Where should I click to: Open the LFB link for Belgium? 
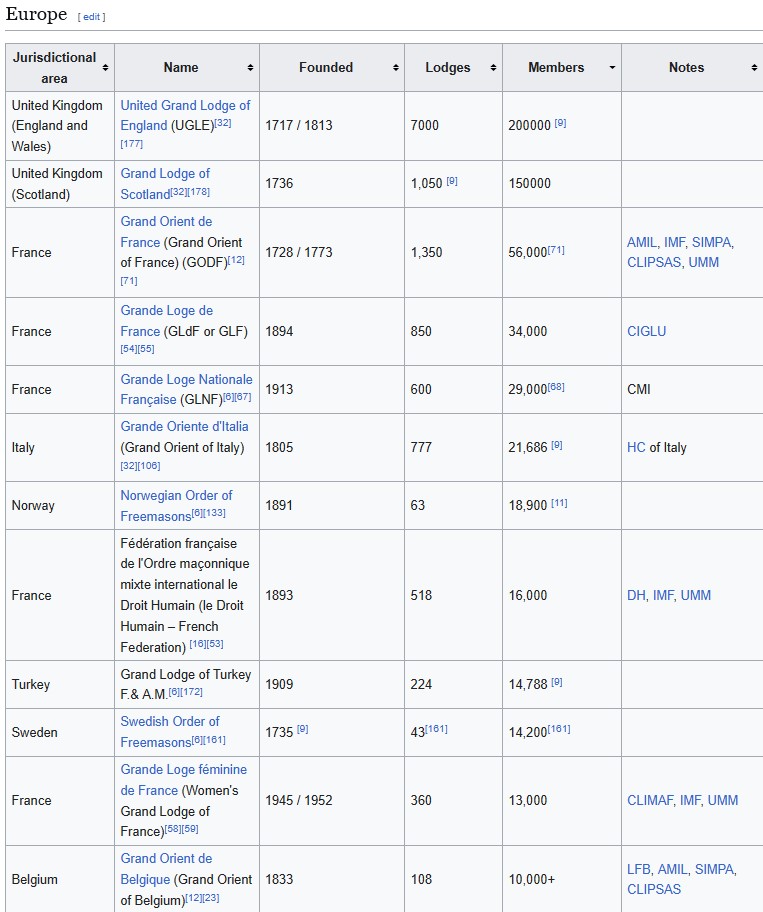coord(639,869)
